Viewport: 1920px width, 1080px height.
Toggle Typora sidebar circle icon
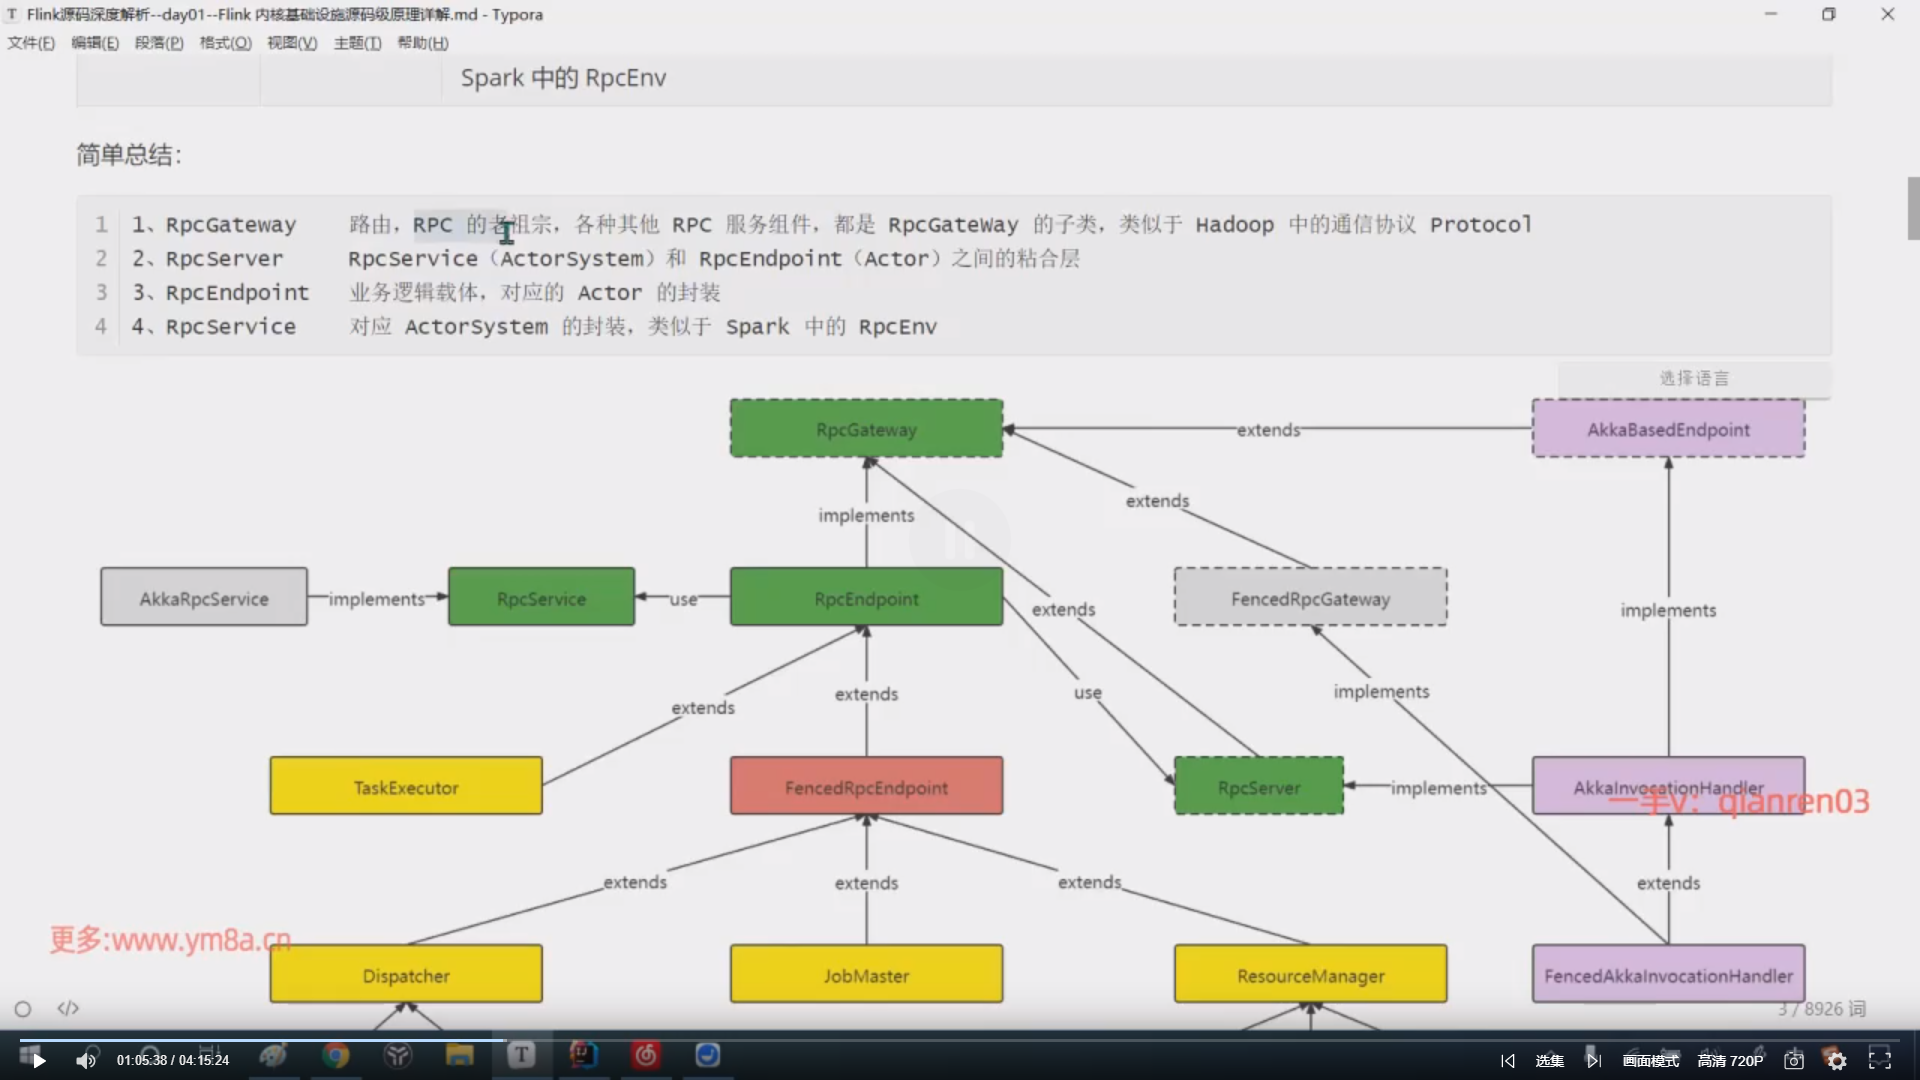23,1009
